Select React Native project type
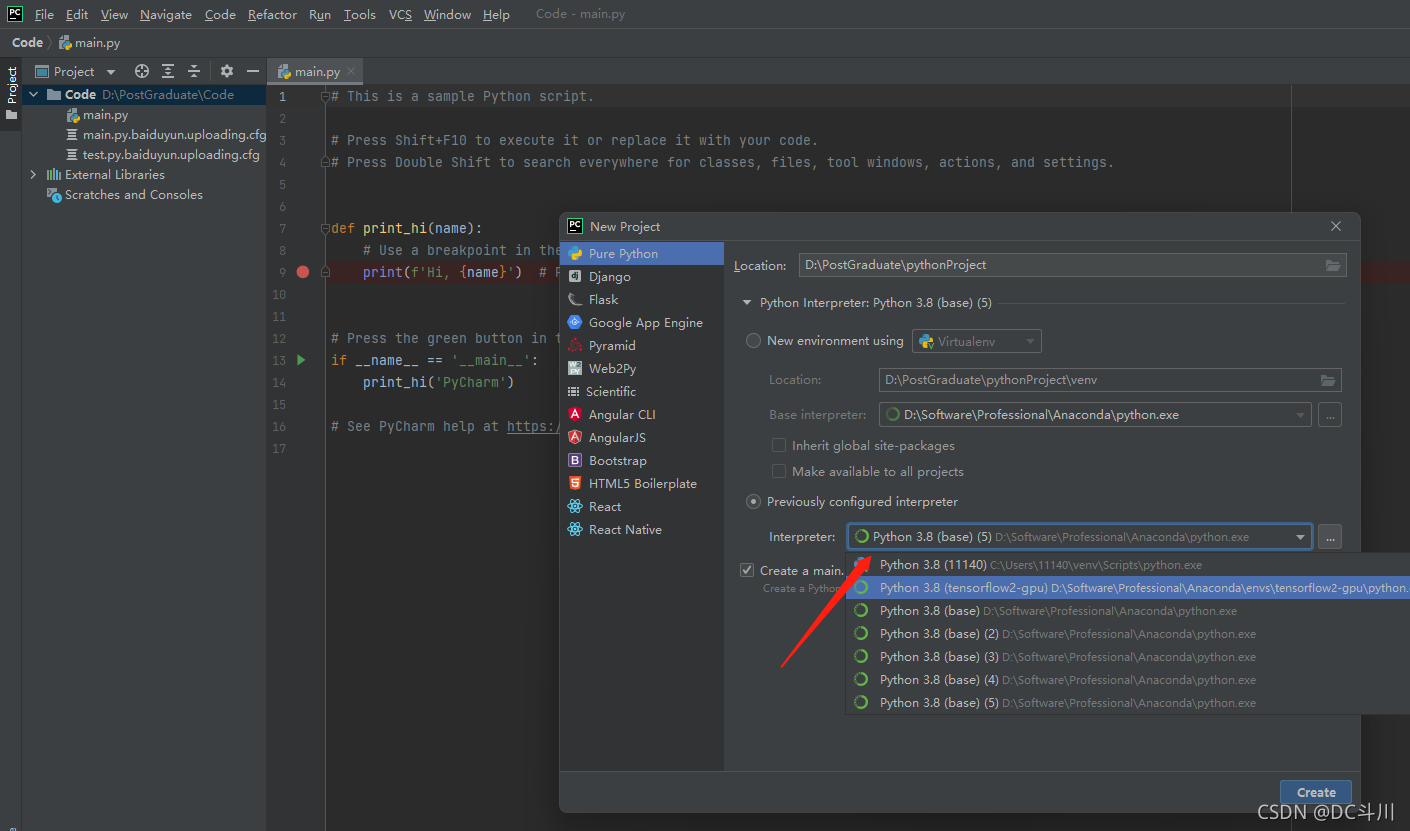The width and height of the screenshot is (1410, 831). point(642,530)
